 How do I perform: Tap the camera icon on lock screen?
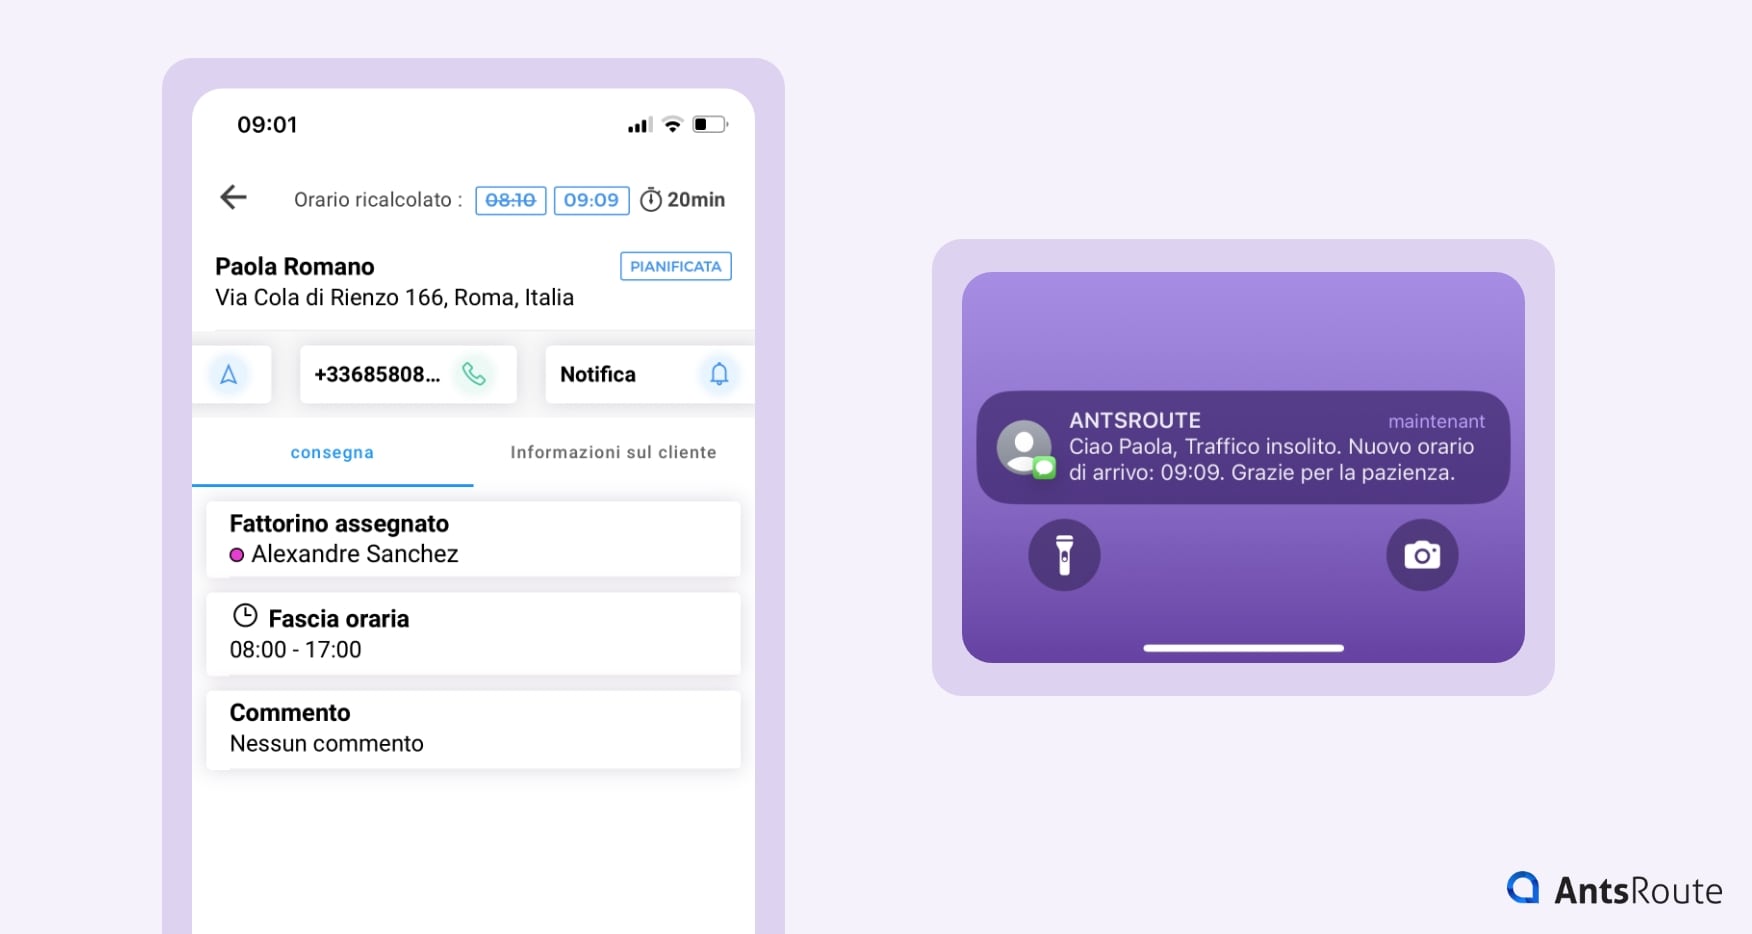[1421, 555]
